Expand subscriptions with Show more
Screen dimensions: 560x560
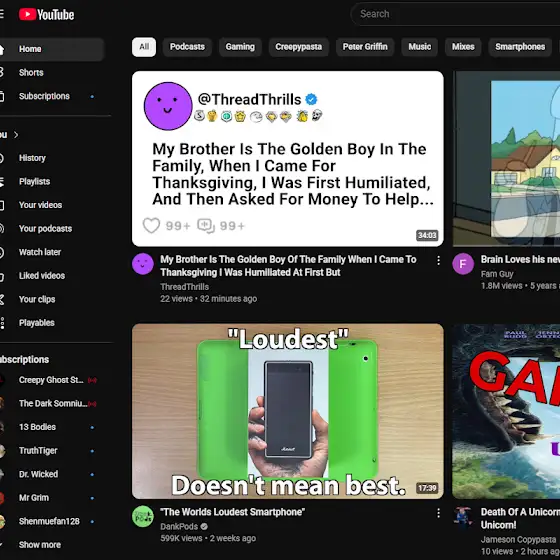40,545
